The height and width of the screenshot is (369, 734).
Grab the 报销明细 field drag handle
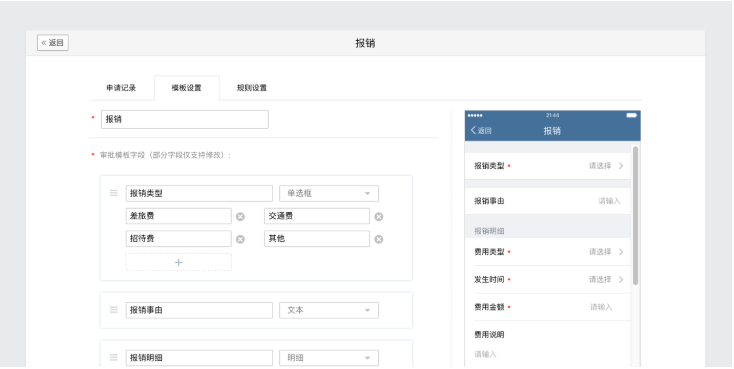[114, 357]
